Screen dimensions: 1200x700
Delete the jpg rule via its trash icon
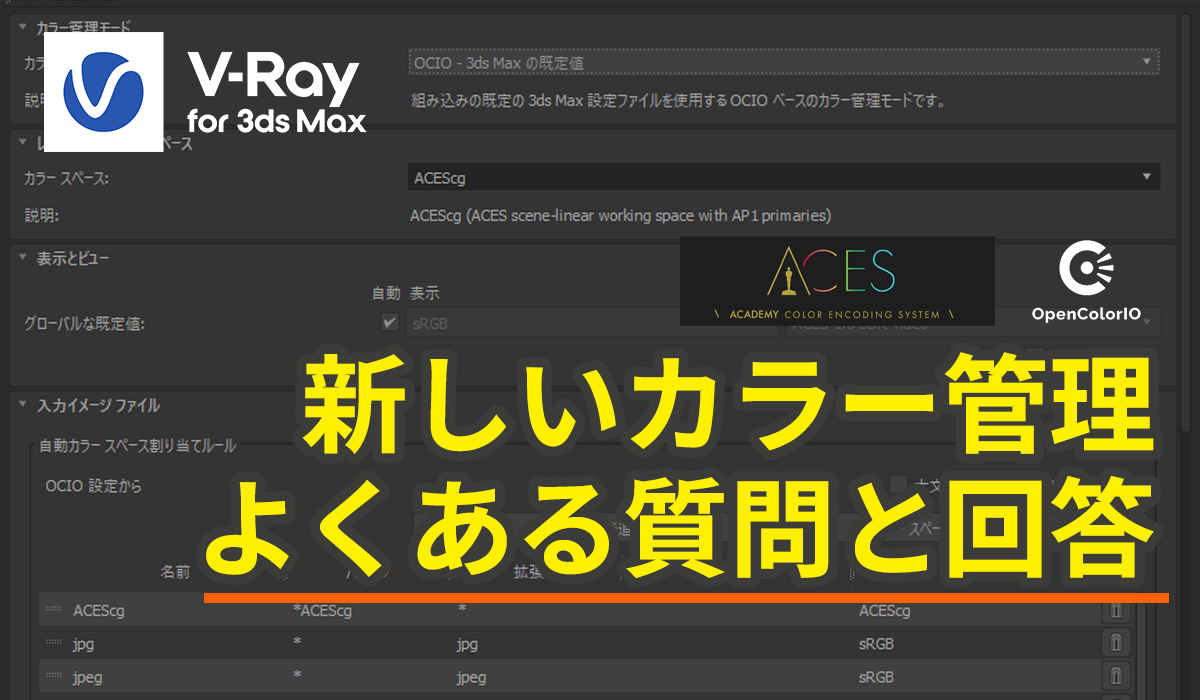coord(1116,643)
